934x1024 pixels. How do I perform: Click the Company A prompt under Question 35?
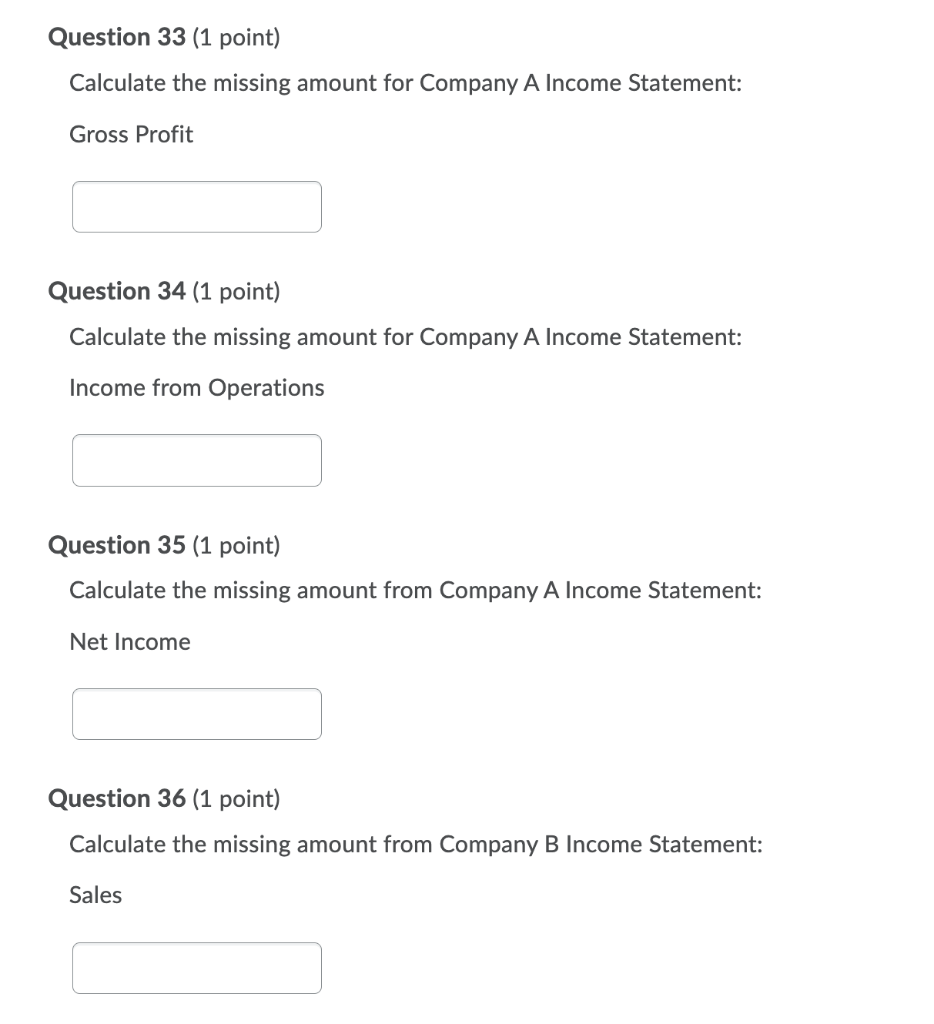415,590
